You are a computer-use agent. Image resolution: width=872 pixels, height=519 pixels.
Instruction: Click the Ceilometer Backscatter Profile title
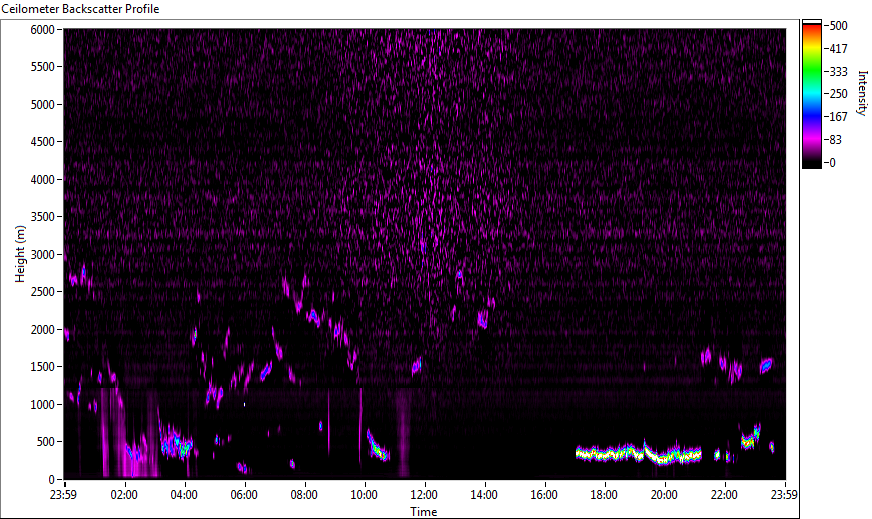[80, 9]
